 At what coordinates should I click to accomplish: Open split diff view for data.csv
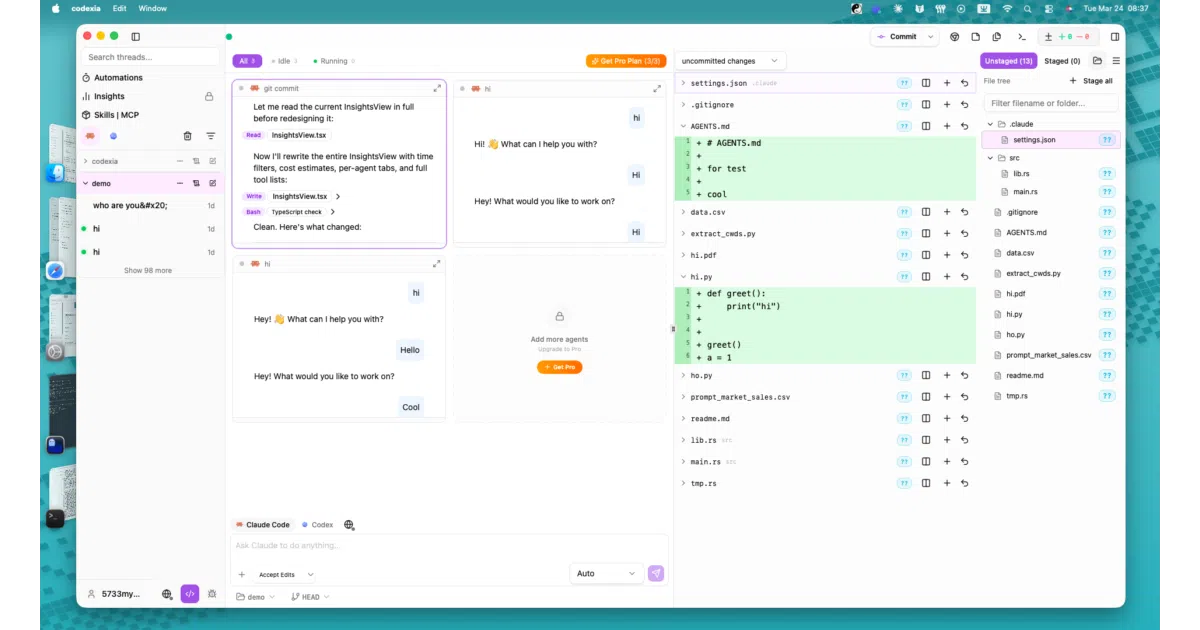pyautogui.click(x=926, y=212)
